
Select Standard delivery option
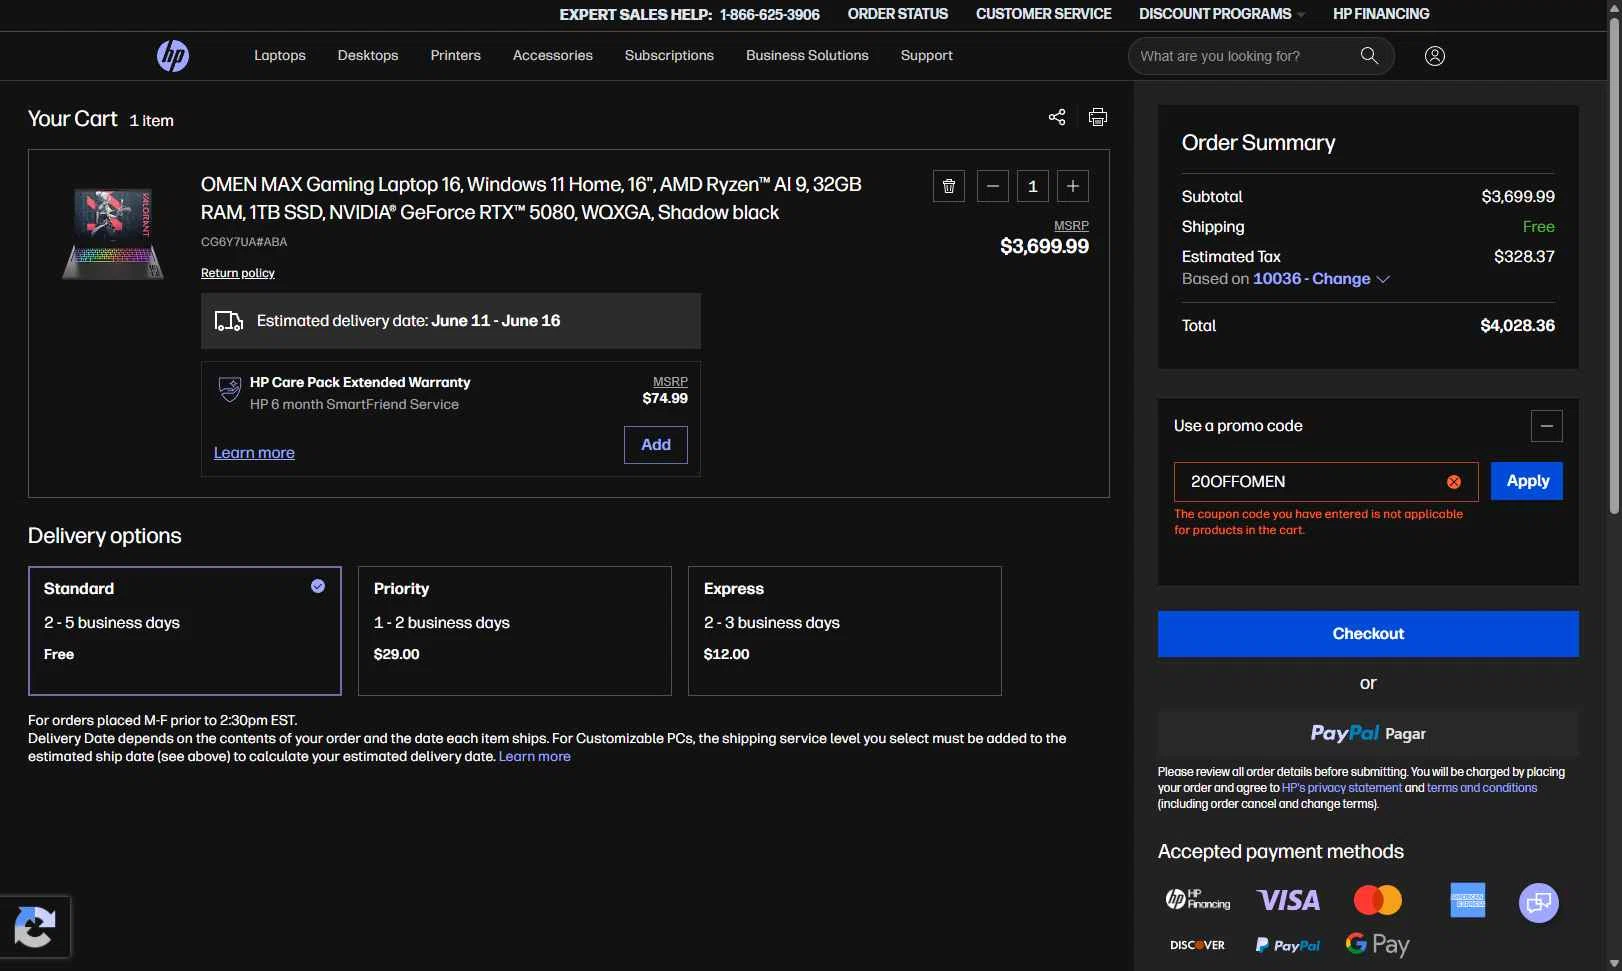(x=185, y=631)
